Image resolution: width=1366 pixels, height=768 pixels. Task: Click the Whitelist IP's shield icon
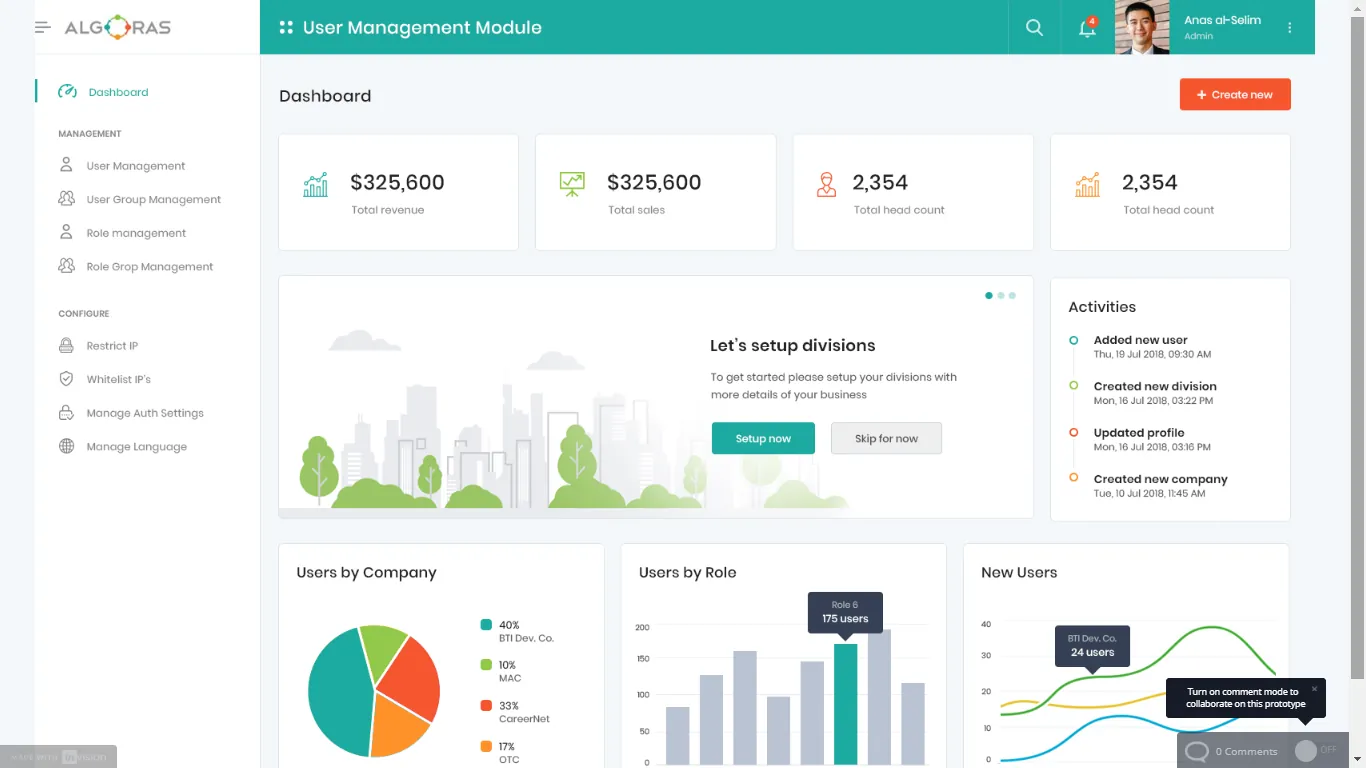pyautogui.click(x=66, y=379)
